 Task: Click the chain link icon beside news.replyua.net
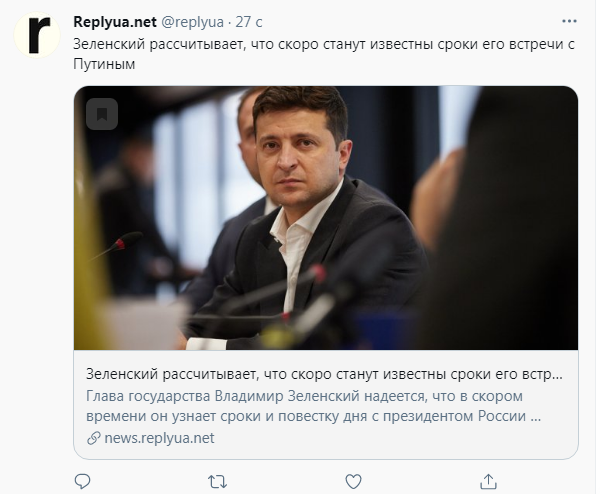click(x=94, y=438)
